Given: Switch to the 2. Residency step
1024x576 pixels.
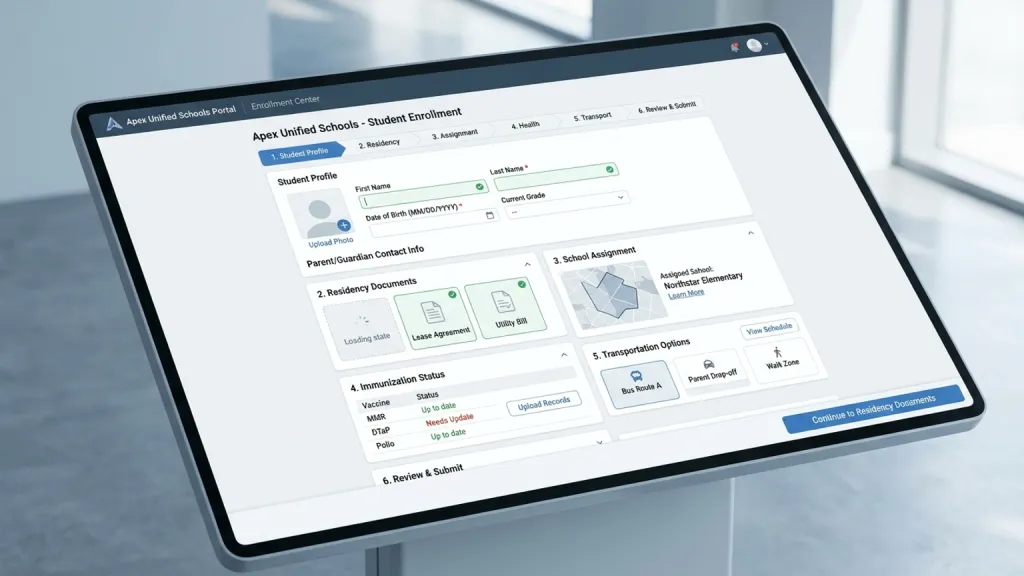Looking at the screenshot, I should point(379,143).
